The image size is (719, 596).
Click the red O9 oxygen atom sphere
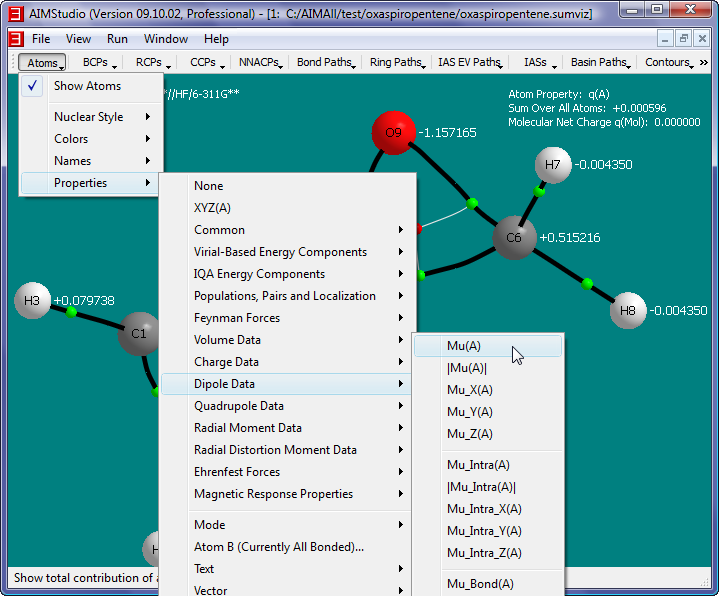392,133
